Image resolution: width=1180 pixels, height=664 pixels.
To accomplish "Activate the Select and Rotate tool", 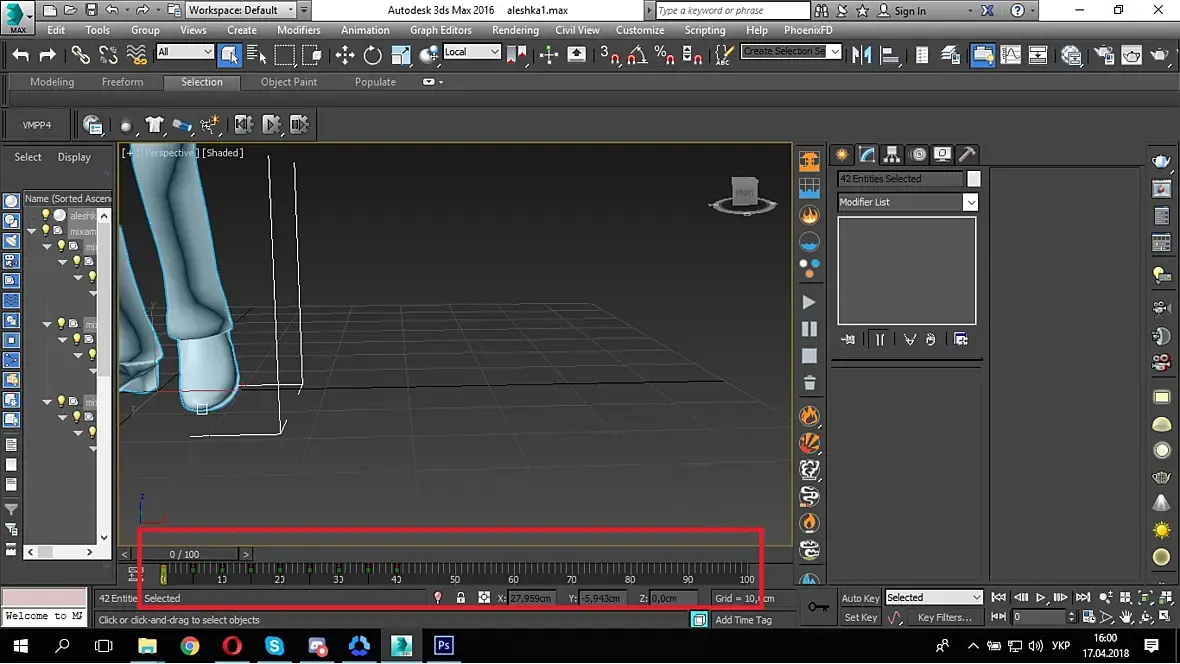I will tap(372, 55).
